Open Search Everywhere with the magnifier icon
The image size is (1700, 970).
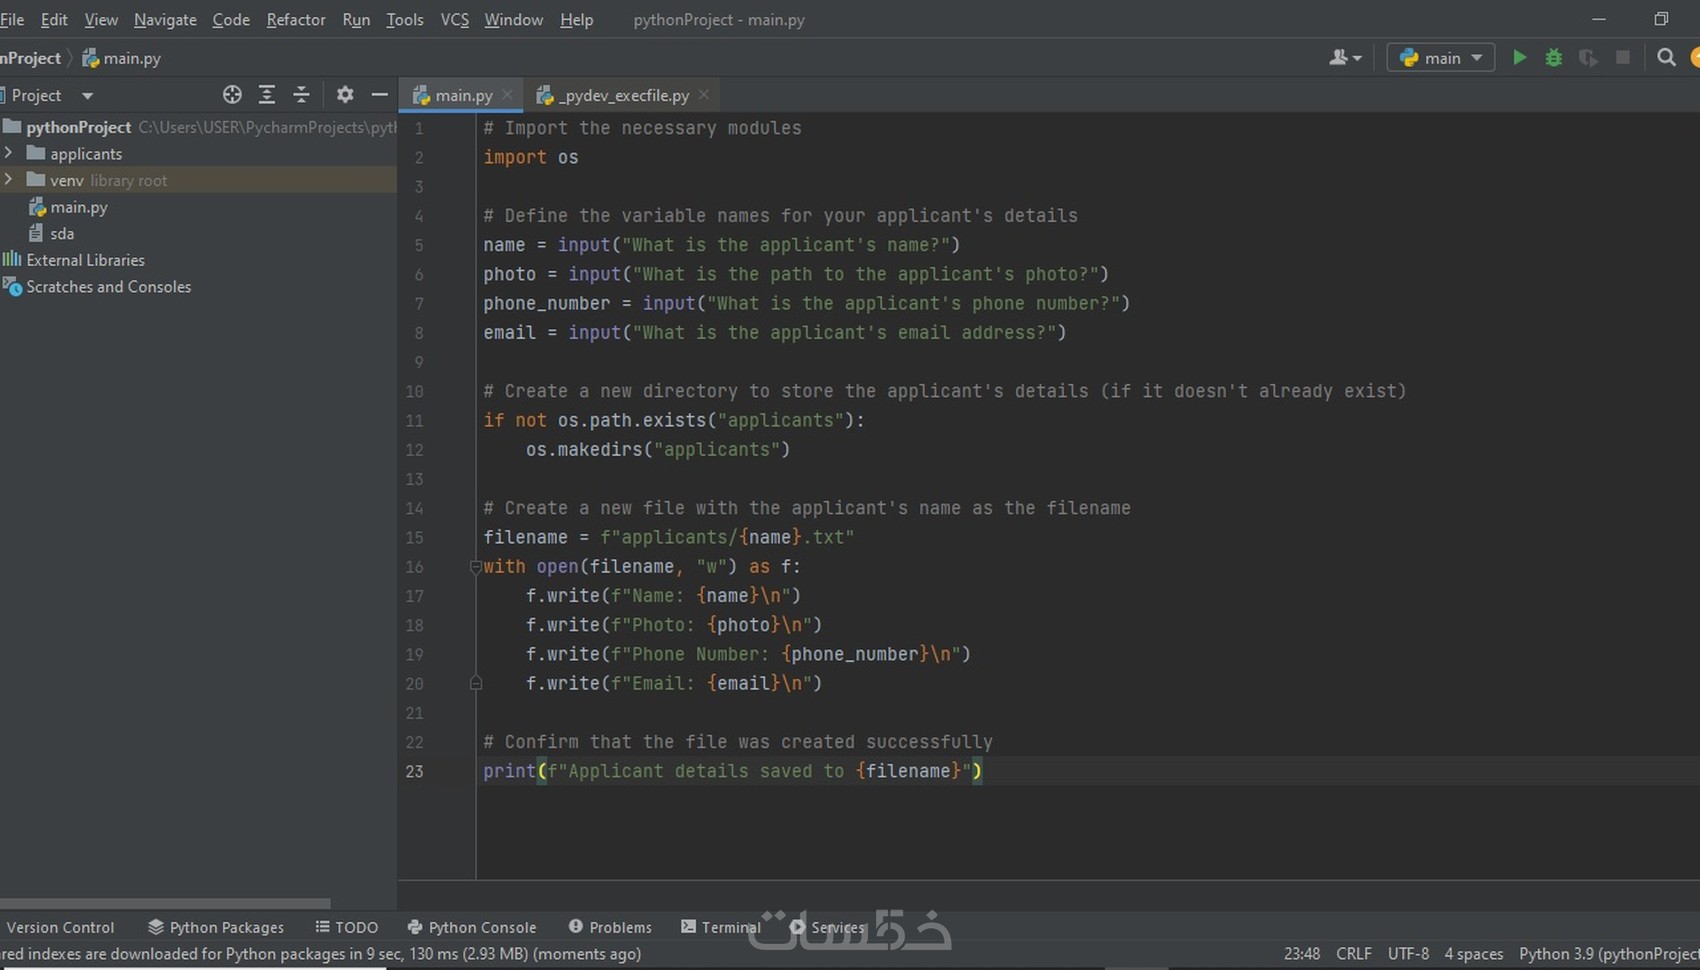click(1666, 57)
